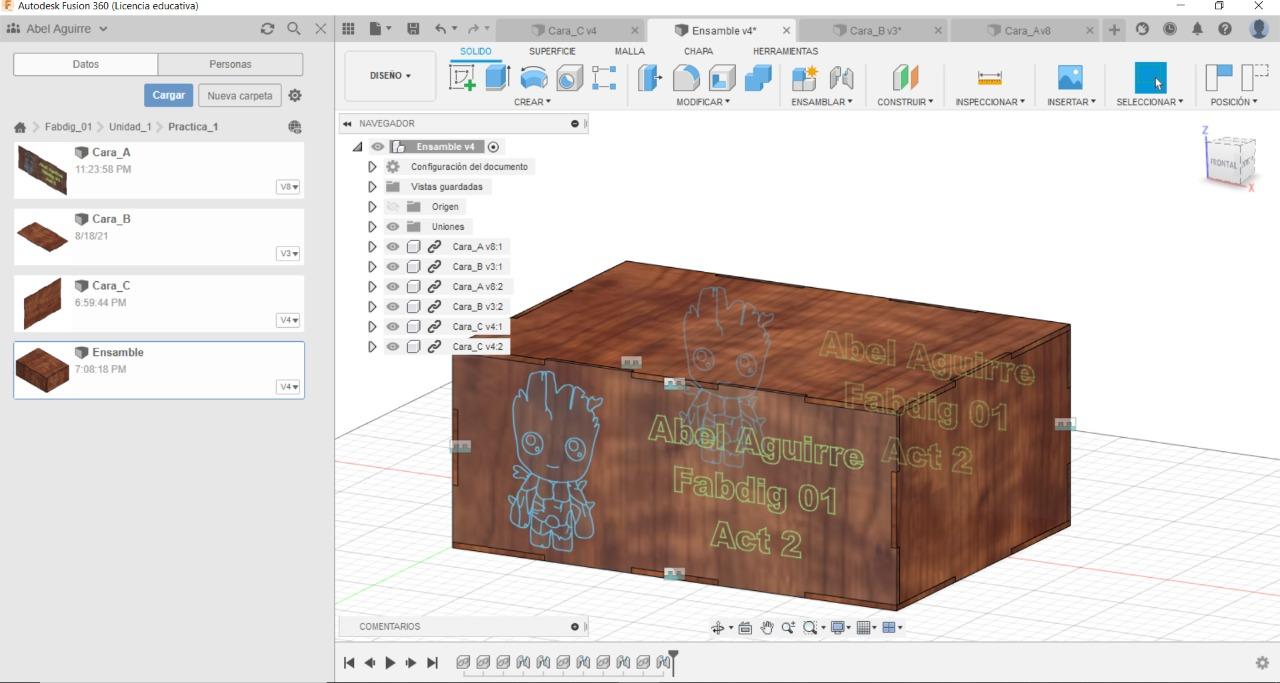Expand Configuración del documento node

coord(372,167)
